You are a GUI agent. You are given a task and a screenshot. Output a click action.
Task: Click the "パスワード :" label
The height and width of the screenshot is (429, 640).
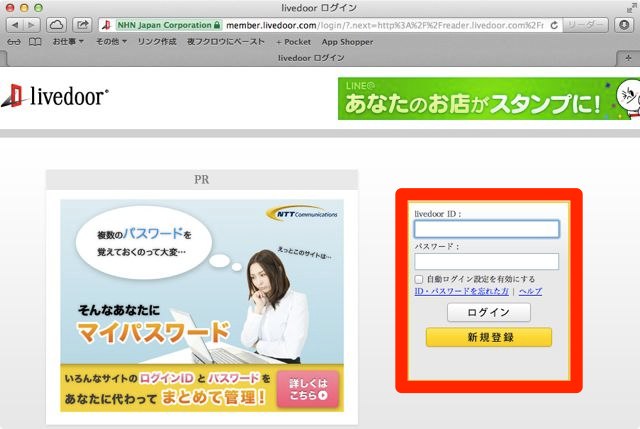[437, 247]
